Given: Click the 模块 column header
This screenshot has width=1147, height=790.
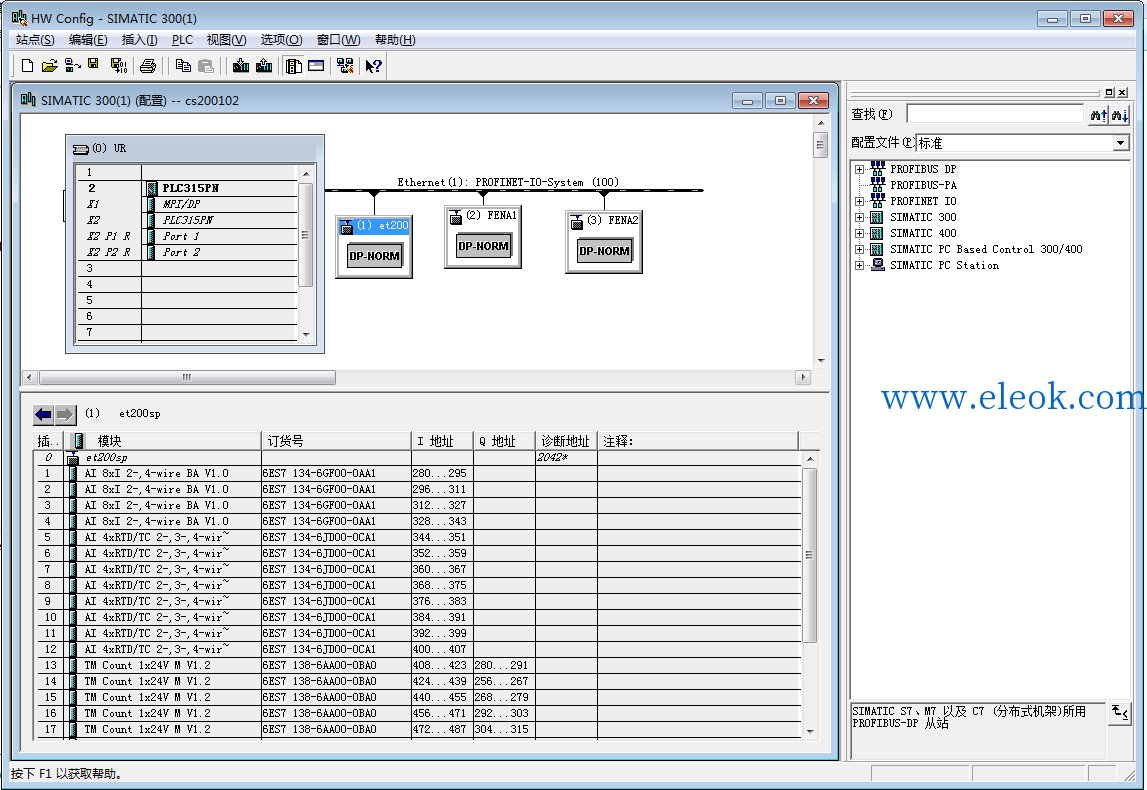Looking at the screenshot, I should 163,441.
